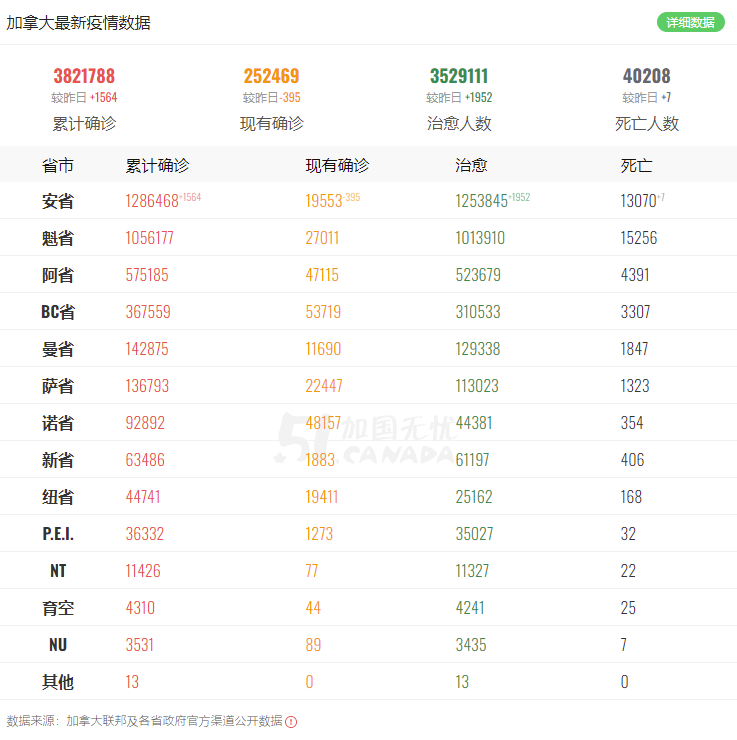Select the 治愈人数 total 3529111
737x740 pixels.
[459, 76]
